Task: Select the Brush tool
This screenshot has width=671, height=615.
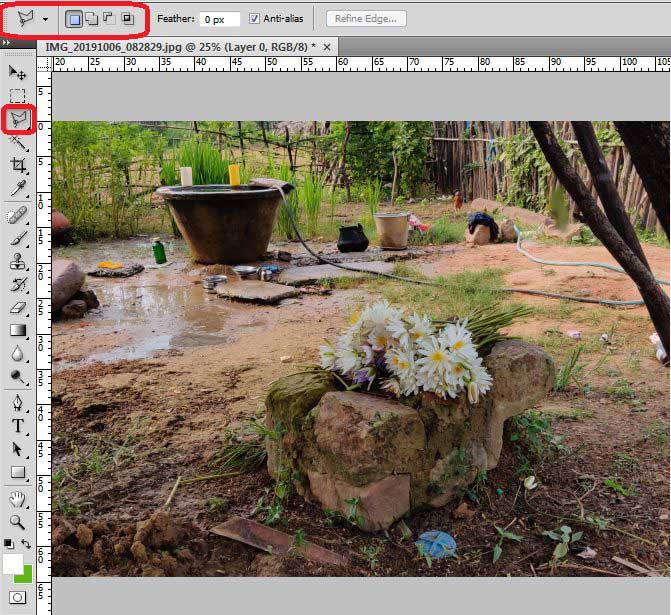Action: point(18,238)
